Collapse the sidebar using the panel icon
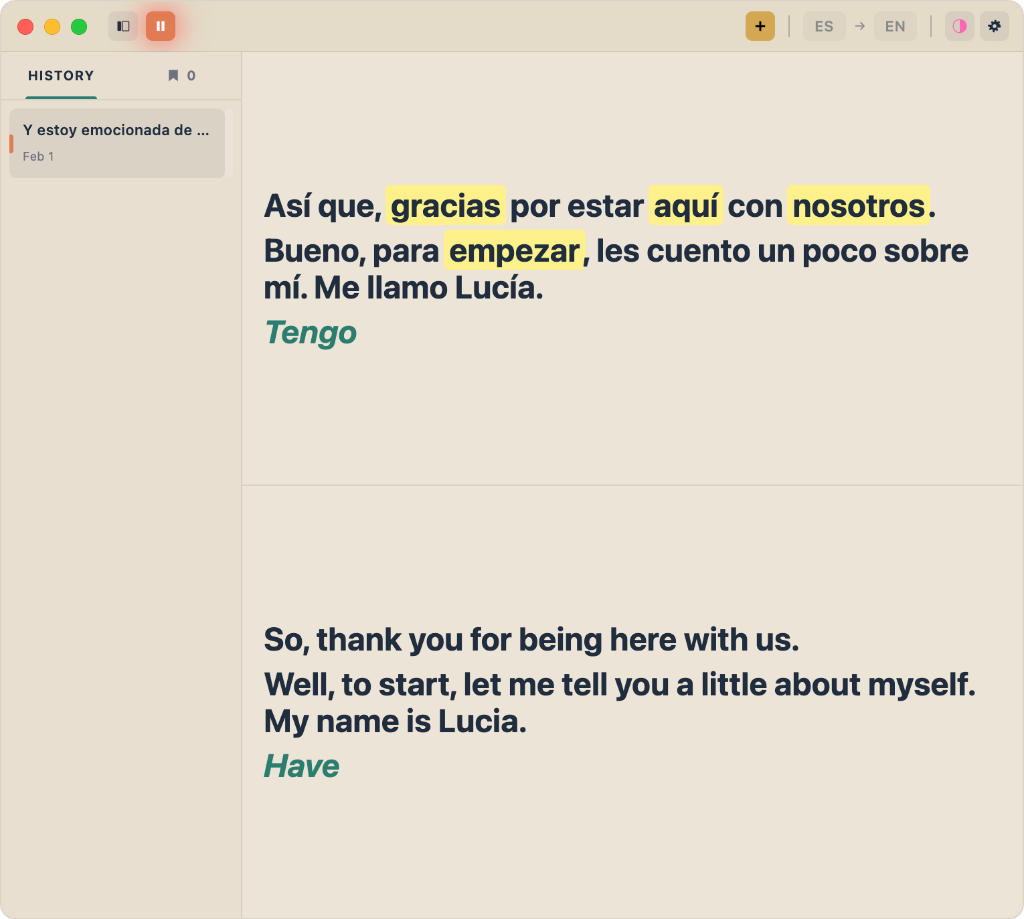 click(122, 26)
